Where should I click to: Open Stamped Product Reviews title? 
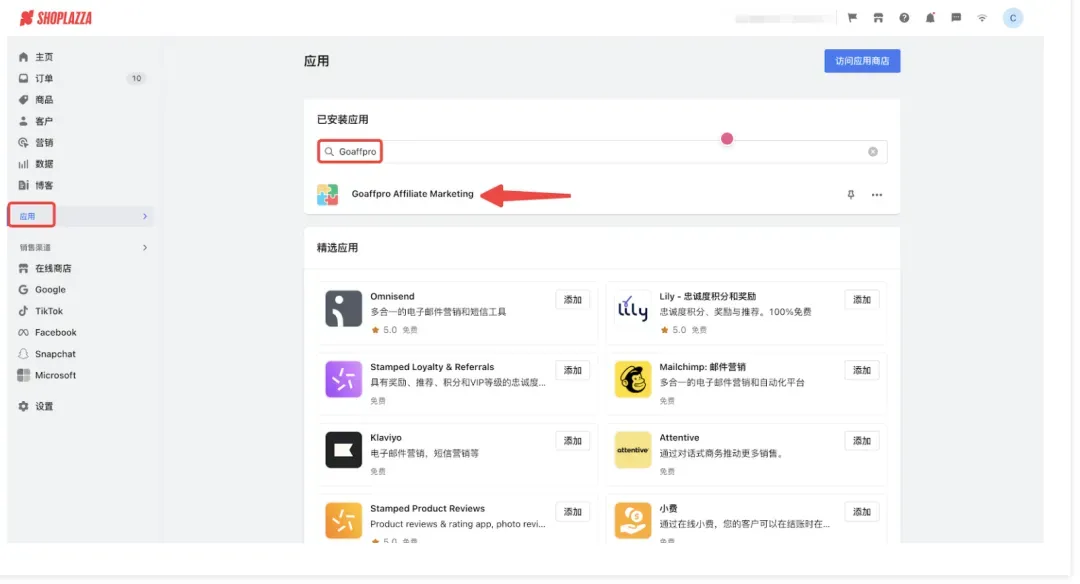427,508
